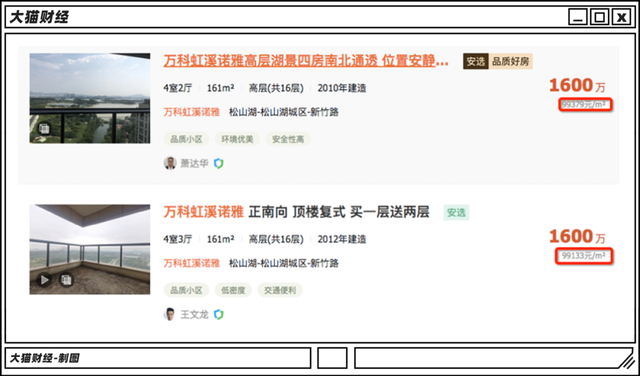640x376 pixels.
Task: Open the second listing title 正南向 顶楼复式
Action: [x=296, y=212]
